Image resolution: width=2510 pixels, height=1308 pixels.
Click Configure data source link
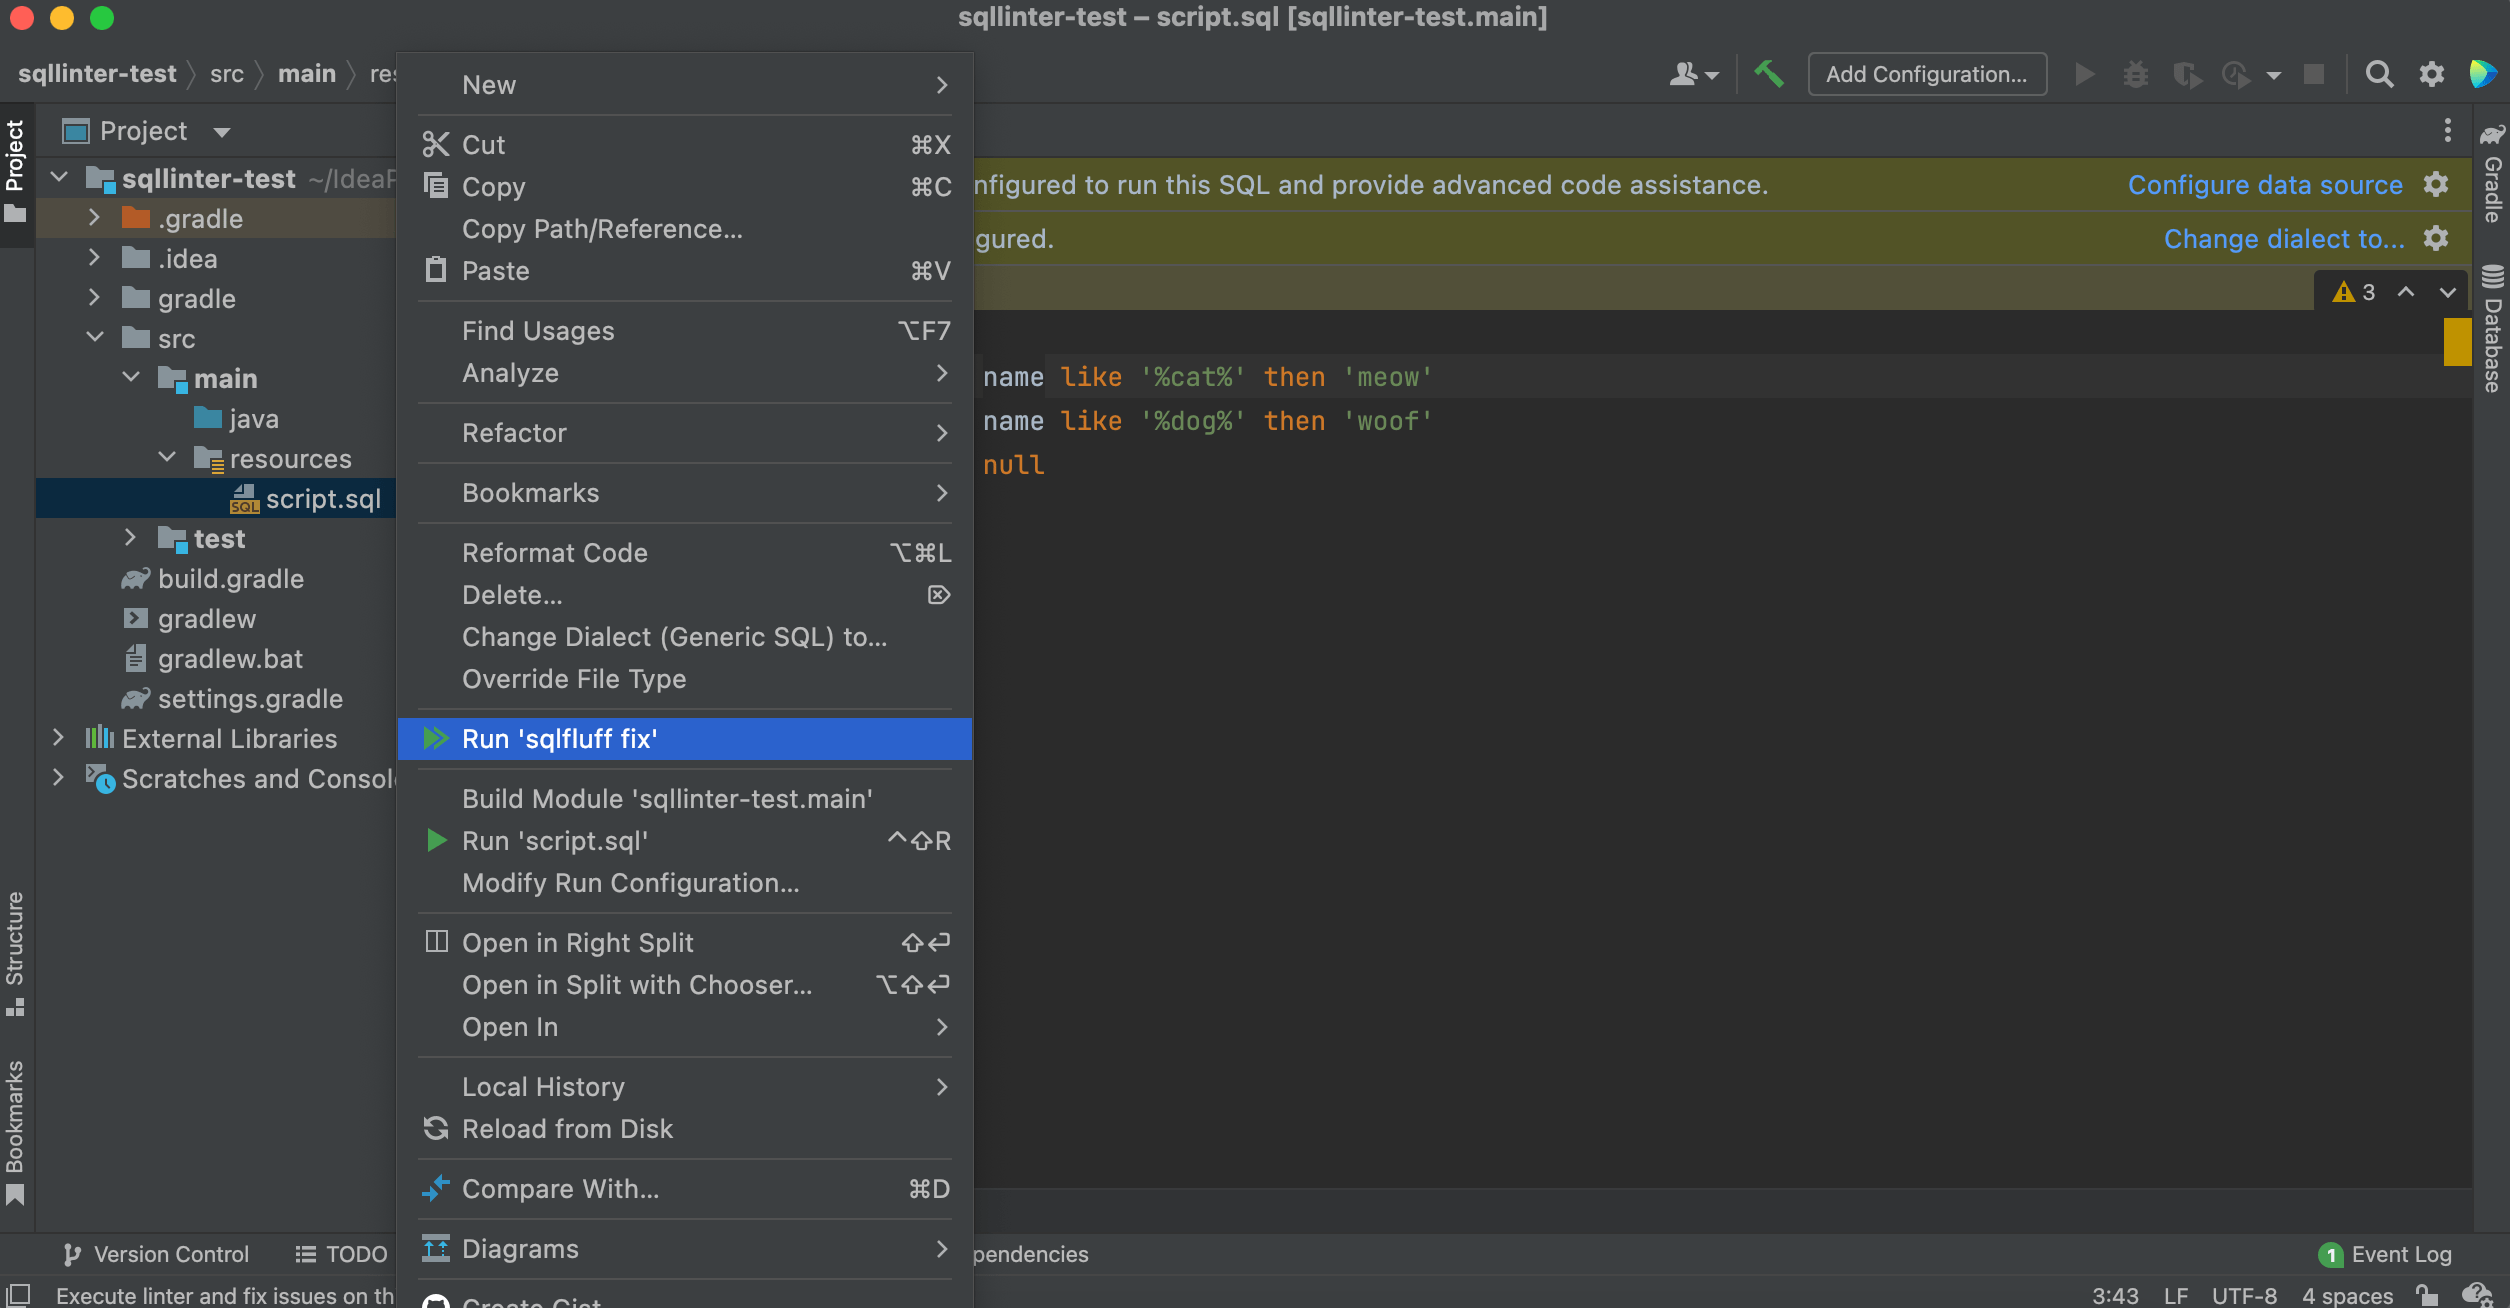[x=2264, y=185]
